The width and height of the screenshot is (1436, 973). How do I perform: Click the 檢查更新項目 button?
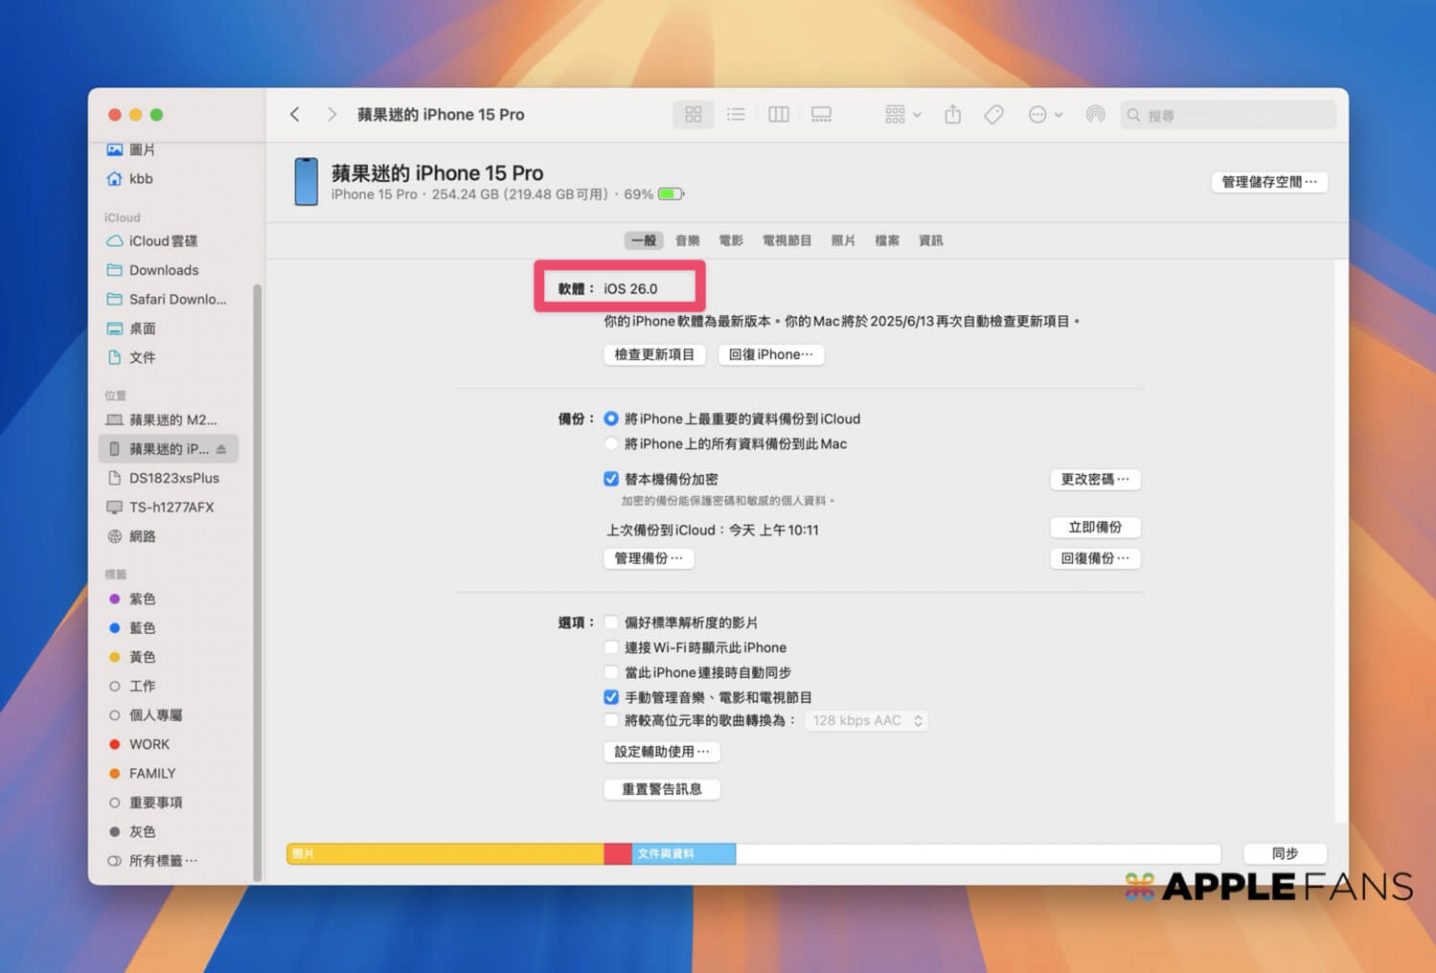pyautogui.click(x=654, y=354)
